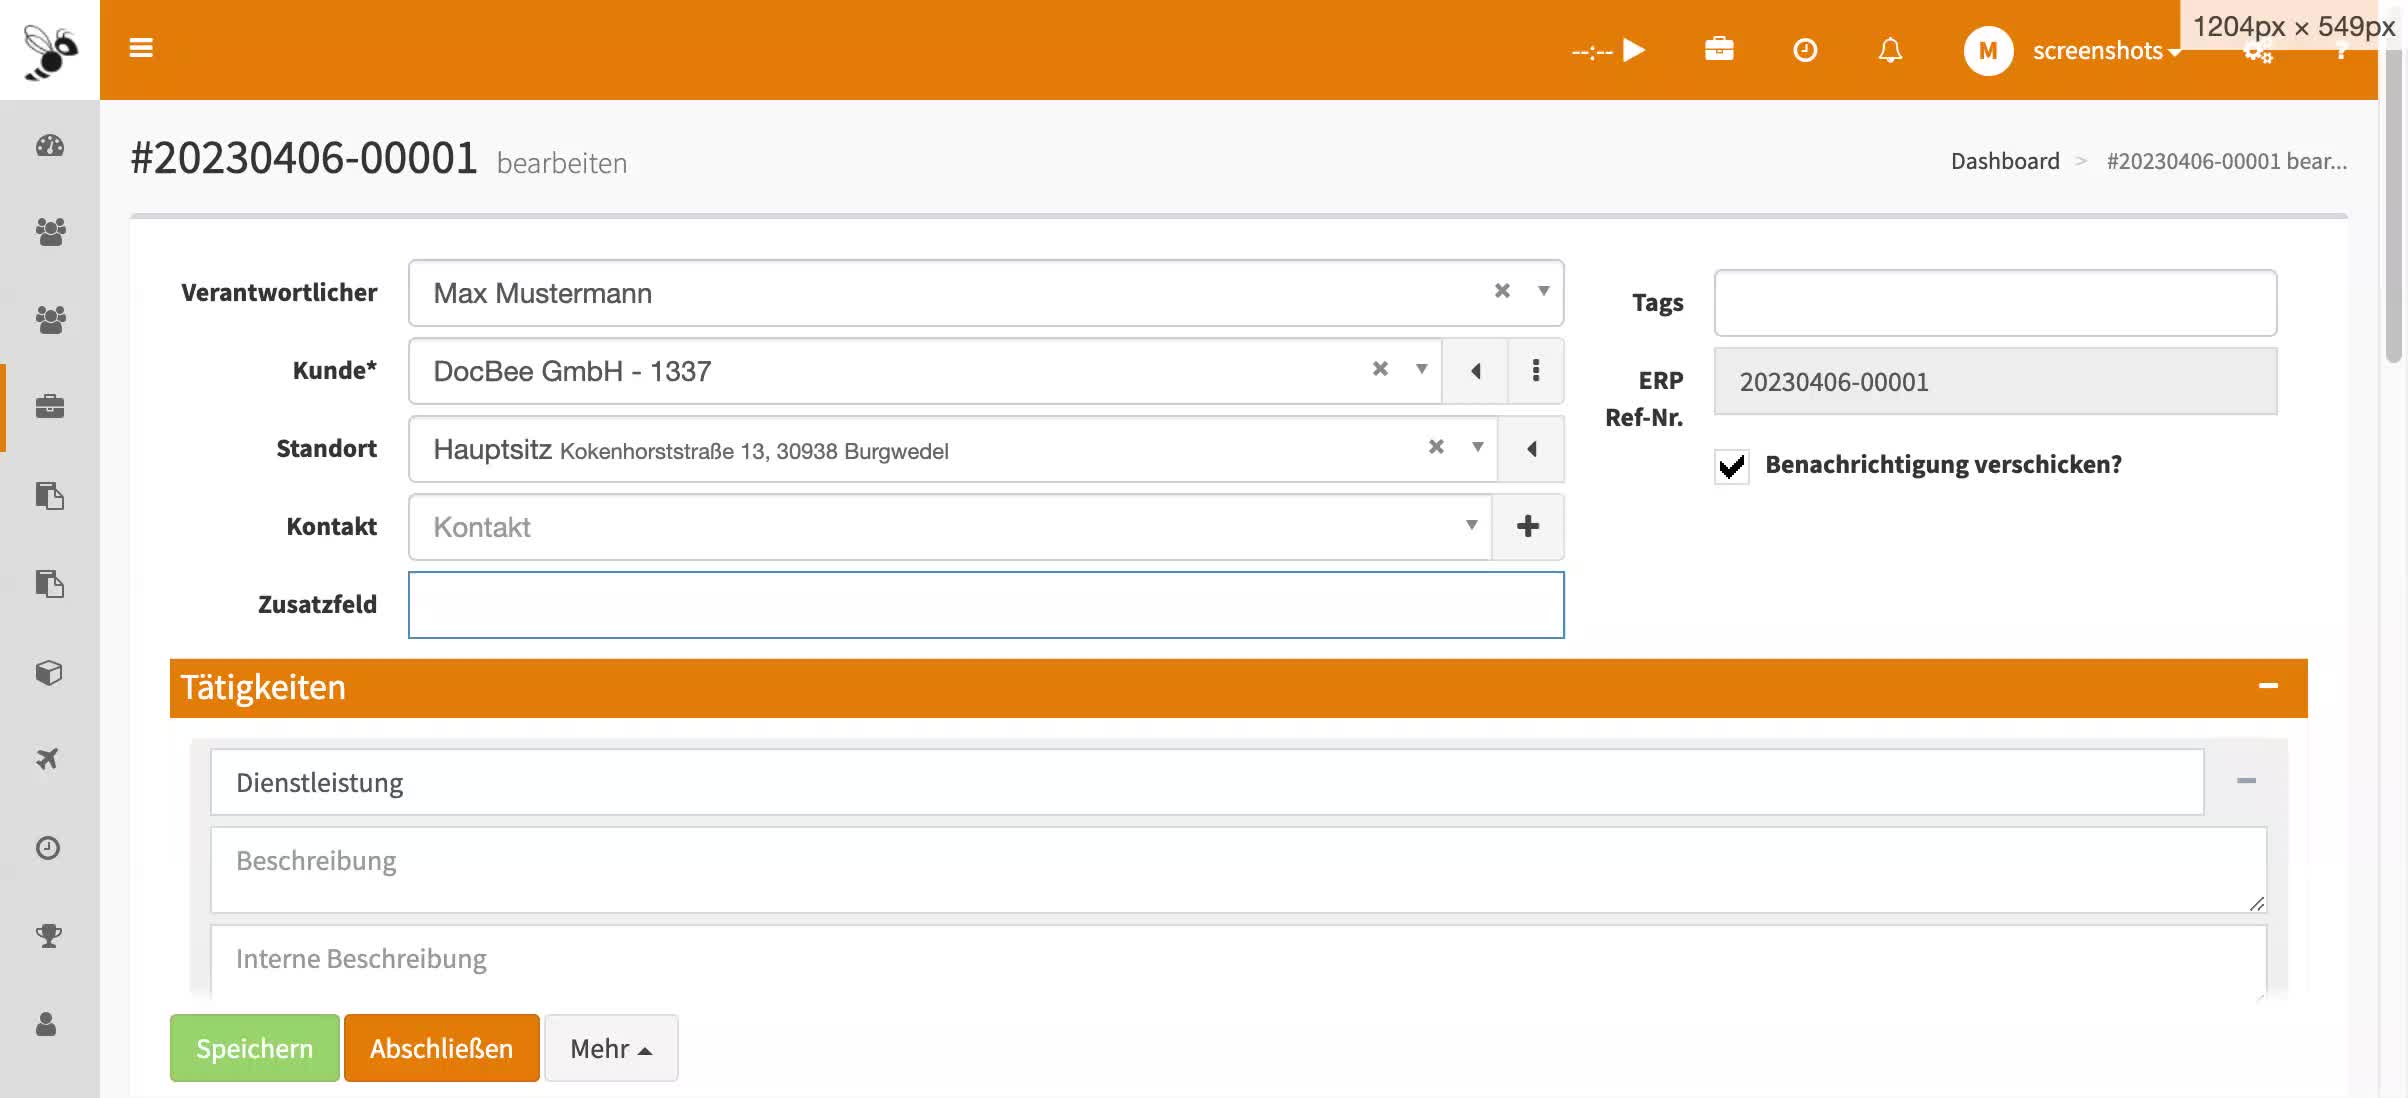Open notifications bell icon

click(1890, 50)
